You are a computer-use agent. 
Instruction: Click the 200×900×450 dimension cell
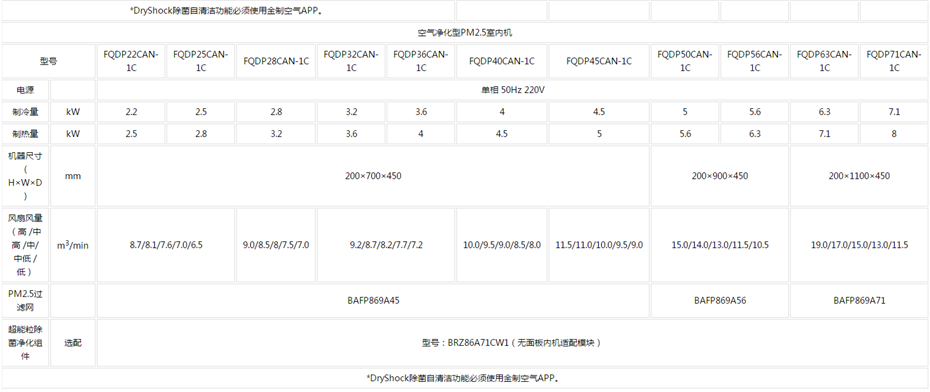(719, 176)
